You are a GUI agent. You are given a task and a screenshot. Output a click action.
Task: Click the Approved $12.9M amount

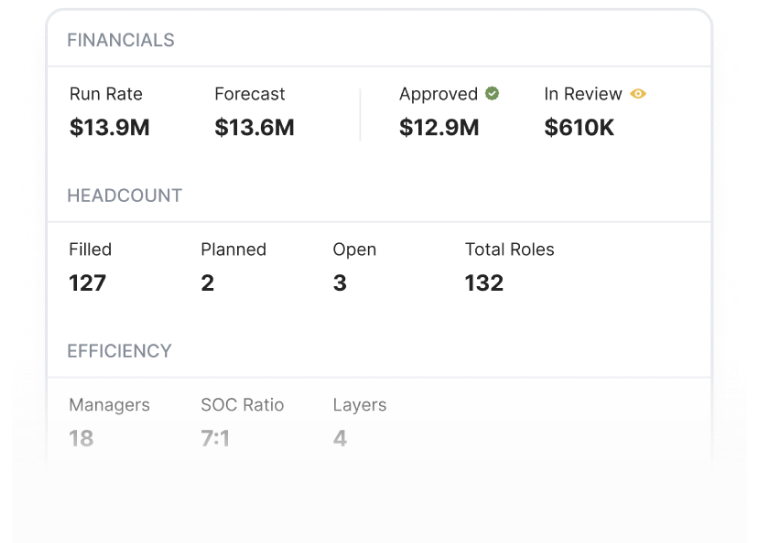(x=439, y=127)
